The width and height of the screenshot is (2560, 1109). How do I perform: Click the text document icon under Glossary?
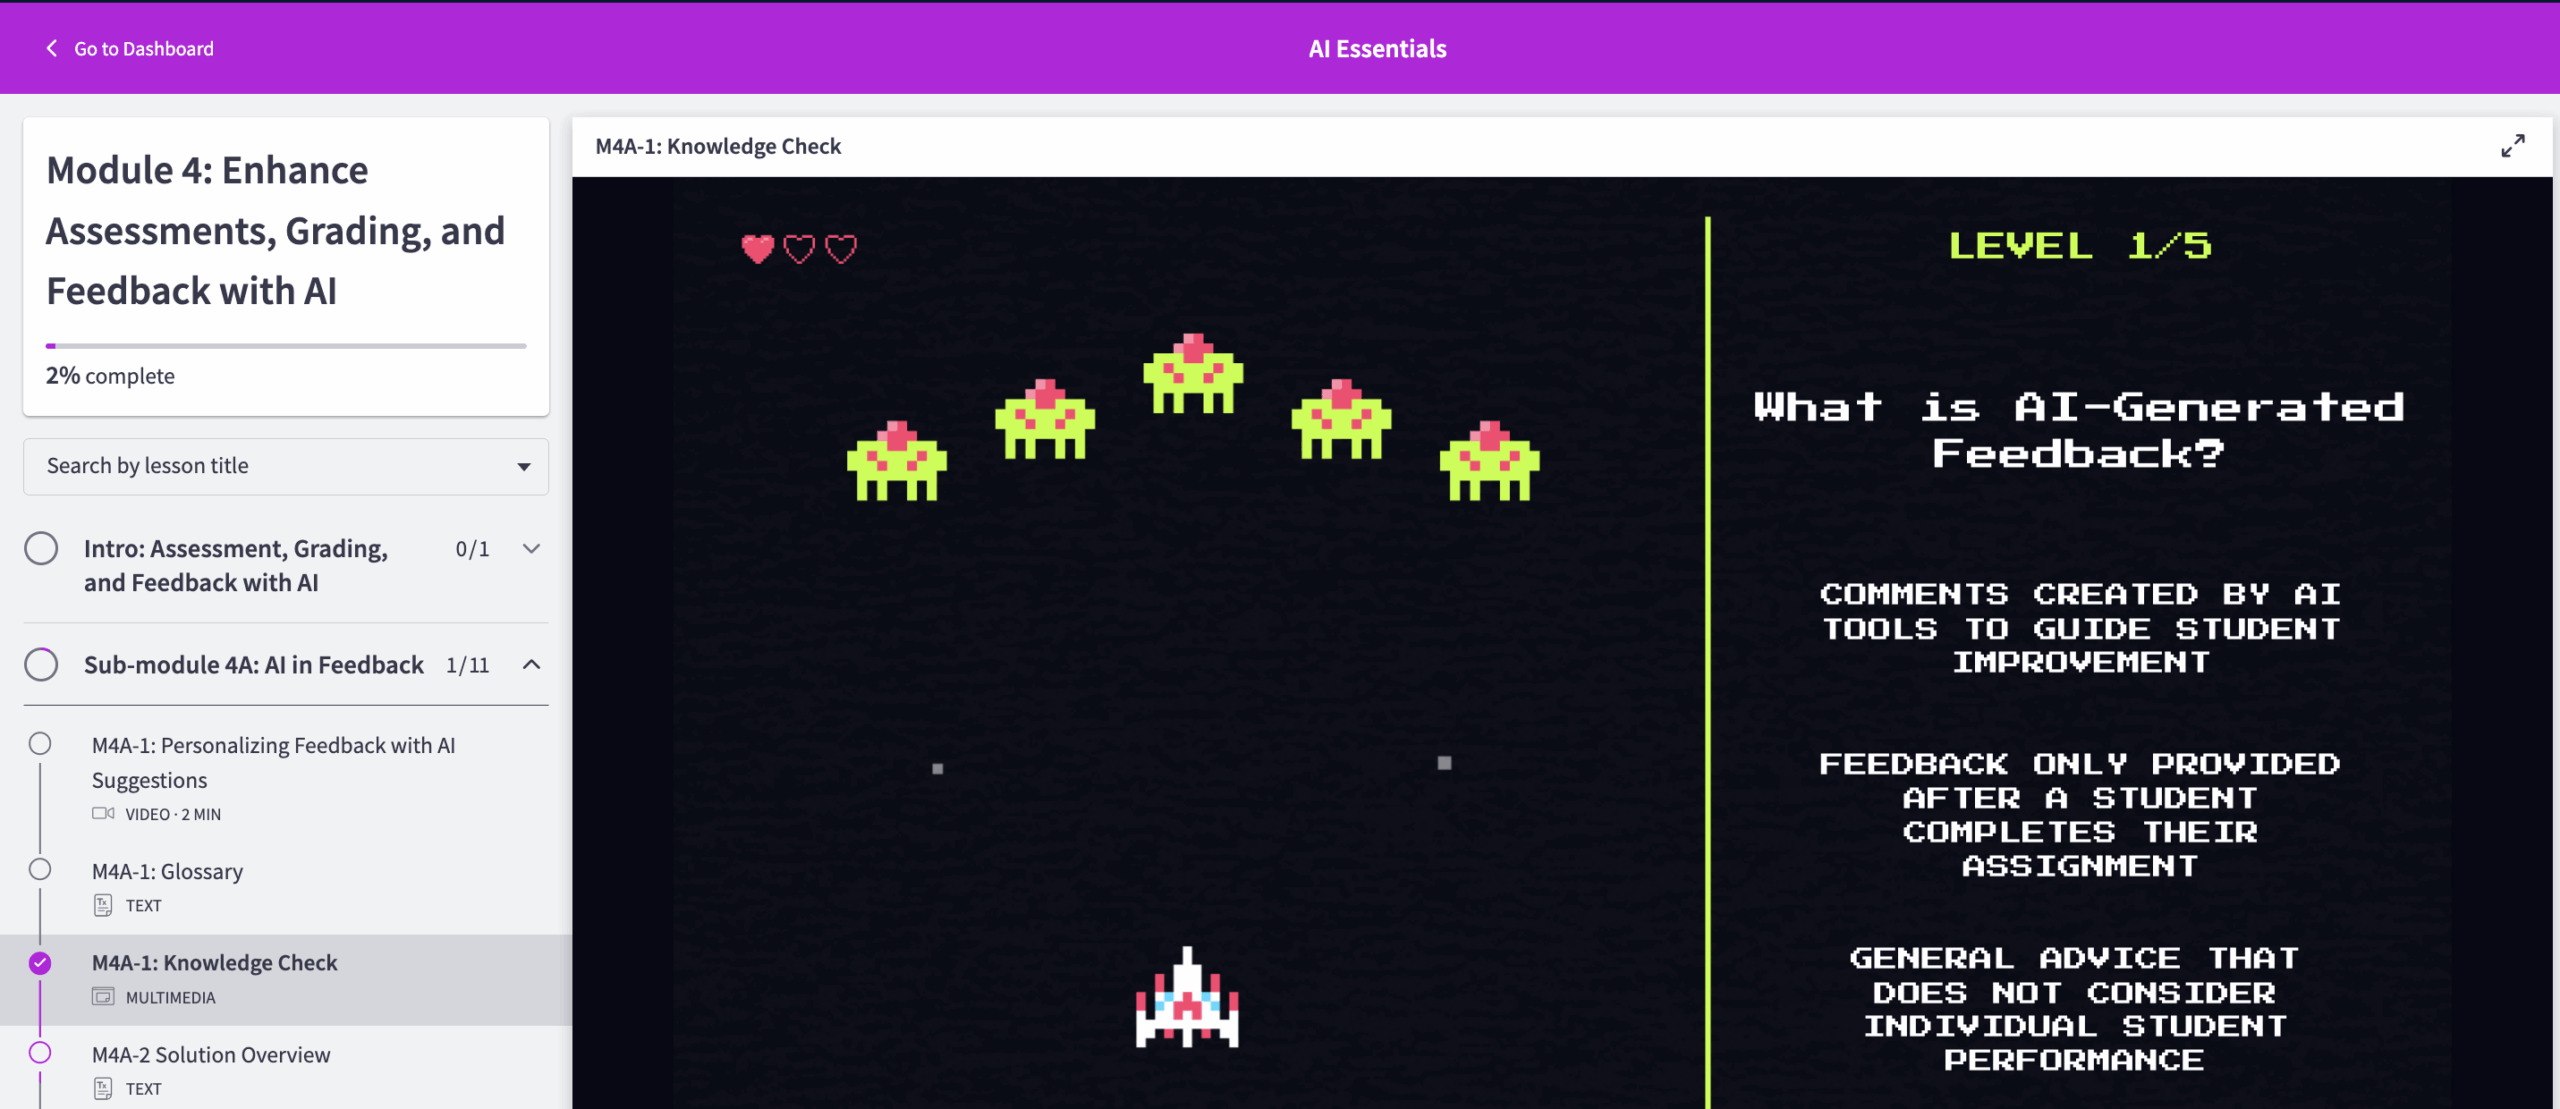point(103,905)
